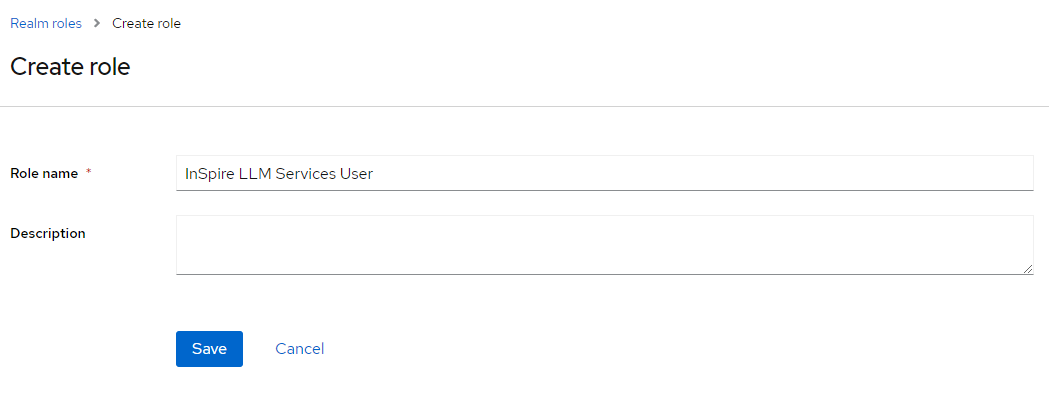Save the new role
This screenshot has width=1049, height=402.
pyautogui.click(x=209, y=349)
